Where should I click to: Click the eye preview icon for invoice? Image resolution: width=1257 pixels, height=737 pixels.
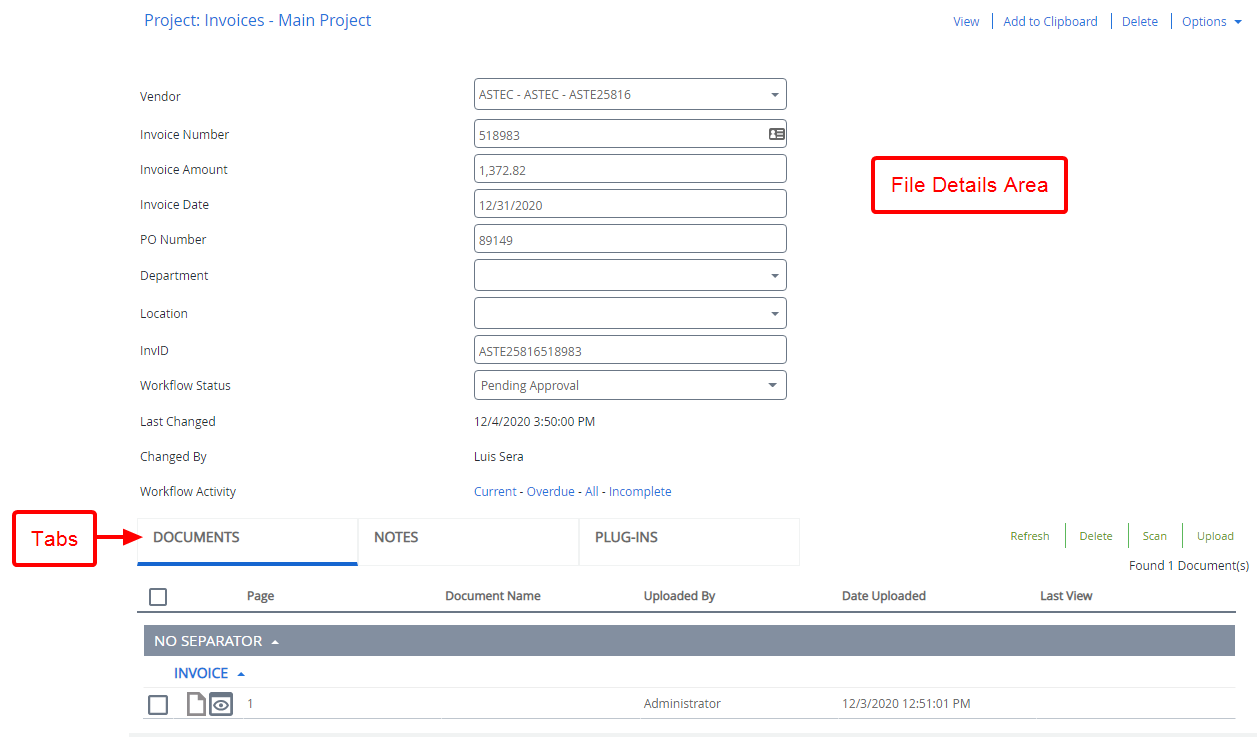click(221, 705)
